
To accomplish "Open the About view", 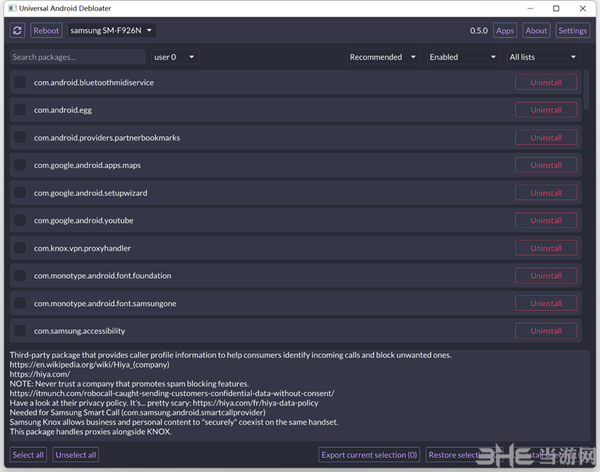I will pos(536,31).
